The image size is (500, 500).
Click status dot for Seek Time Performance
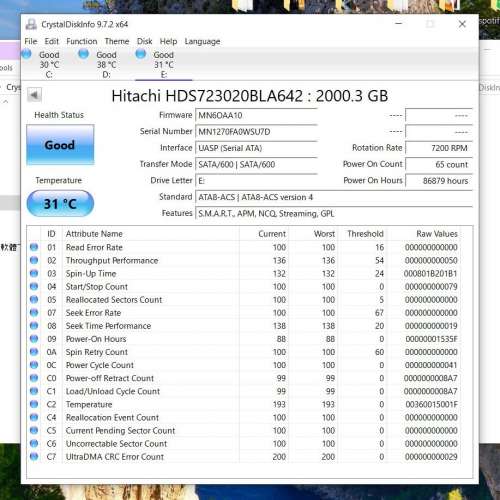[x=34, y=325]
